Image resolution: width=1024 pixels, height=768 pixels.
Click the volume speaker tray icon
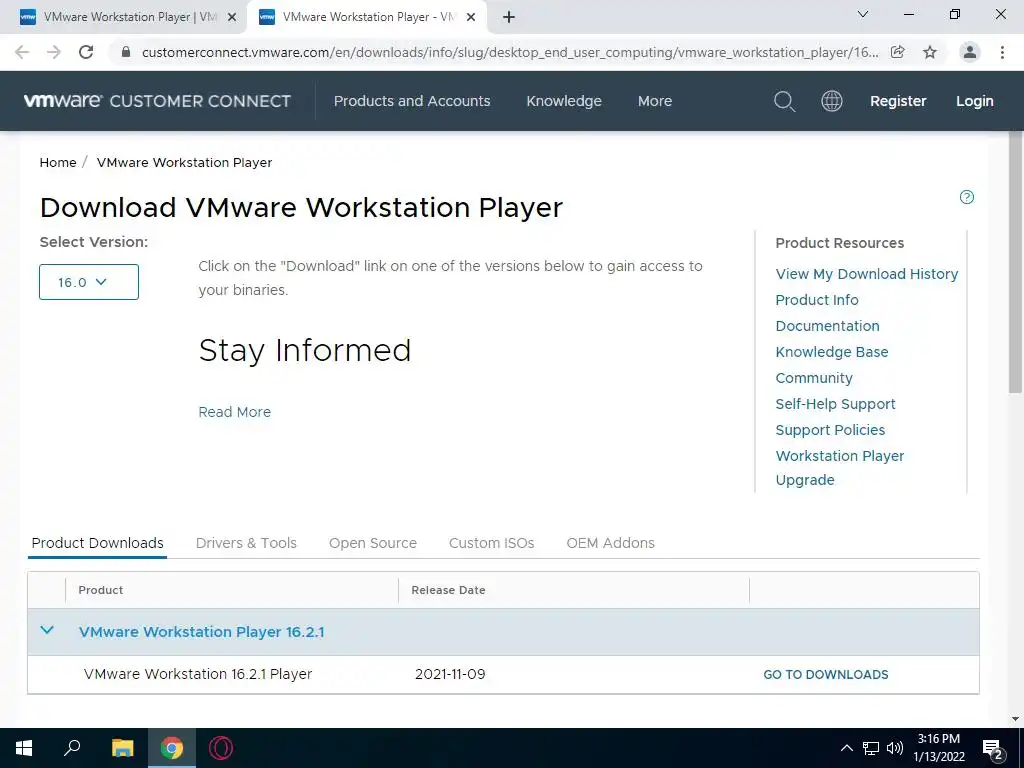coord(895,748)
